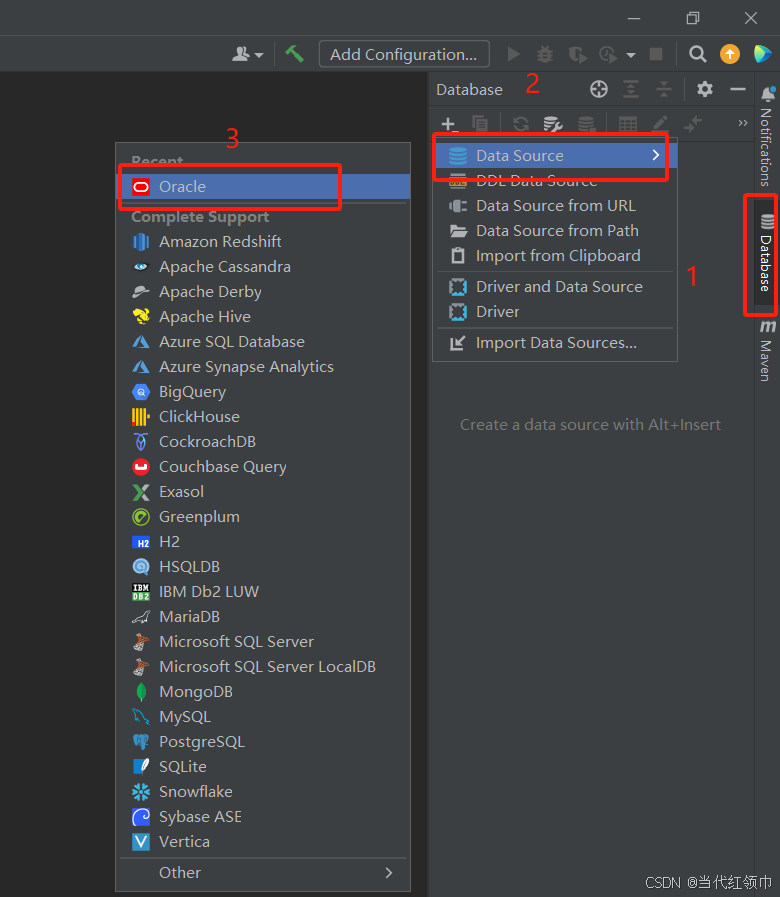
Task: Select Greenplum data source
Action: pyautogui.click(x=265, y=517)
